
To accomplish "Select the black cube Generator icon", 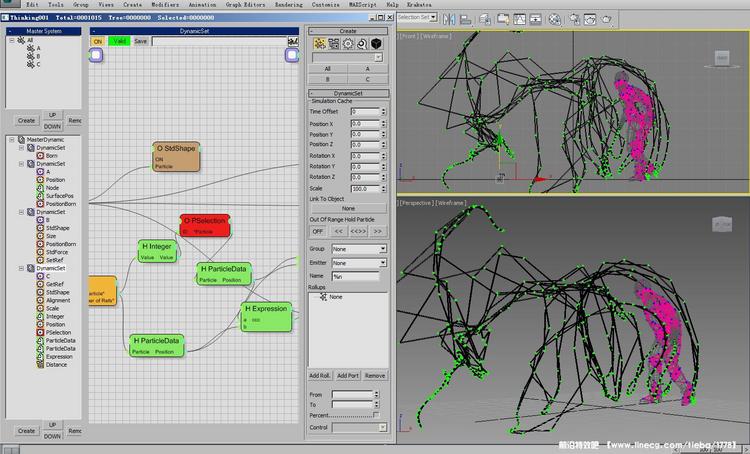I will [376, 44].
